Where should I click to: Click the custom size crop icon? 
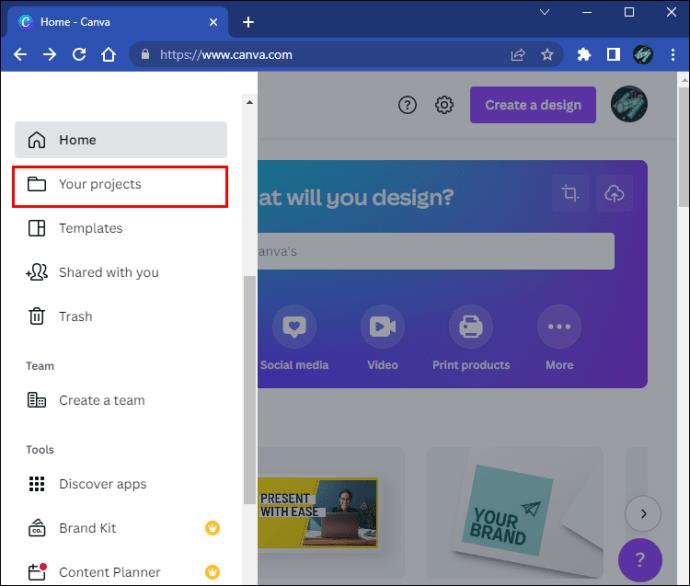point(570,194)
